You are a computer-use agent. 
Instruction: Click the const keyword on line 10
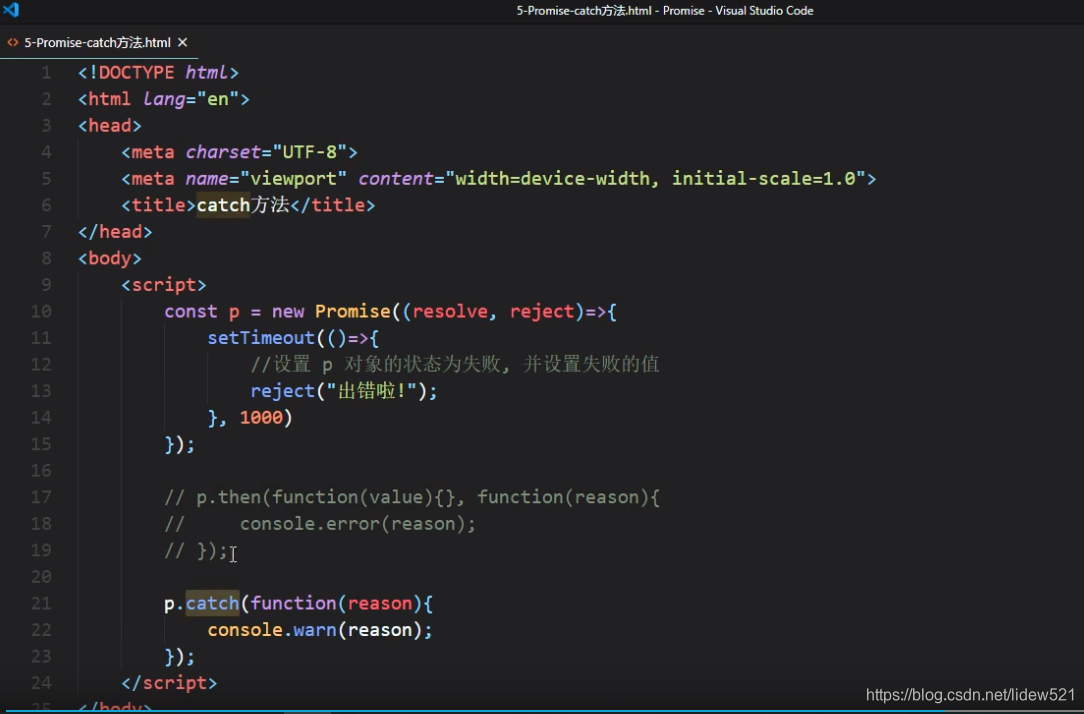coord(191,312)
